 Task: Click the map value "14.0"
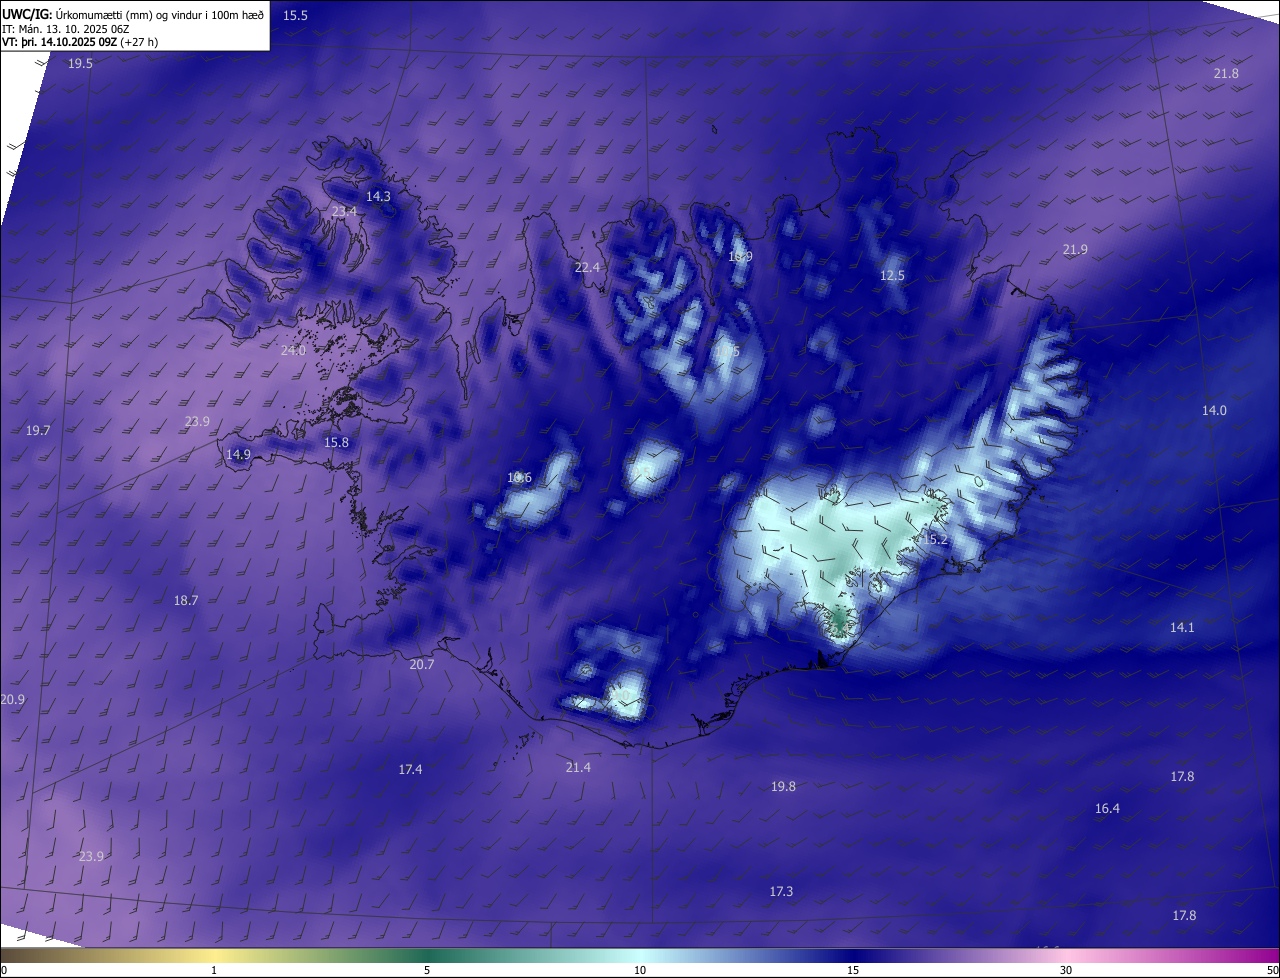(x=1214, y=410)
